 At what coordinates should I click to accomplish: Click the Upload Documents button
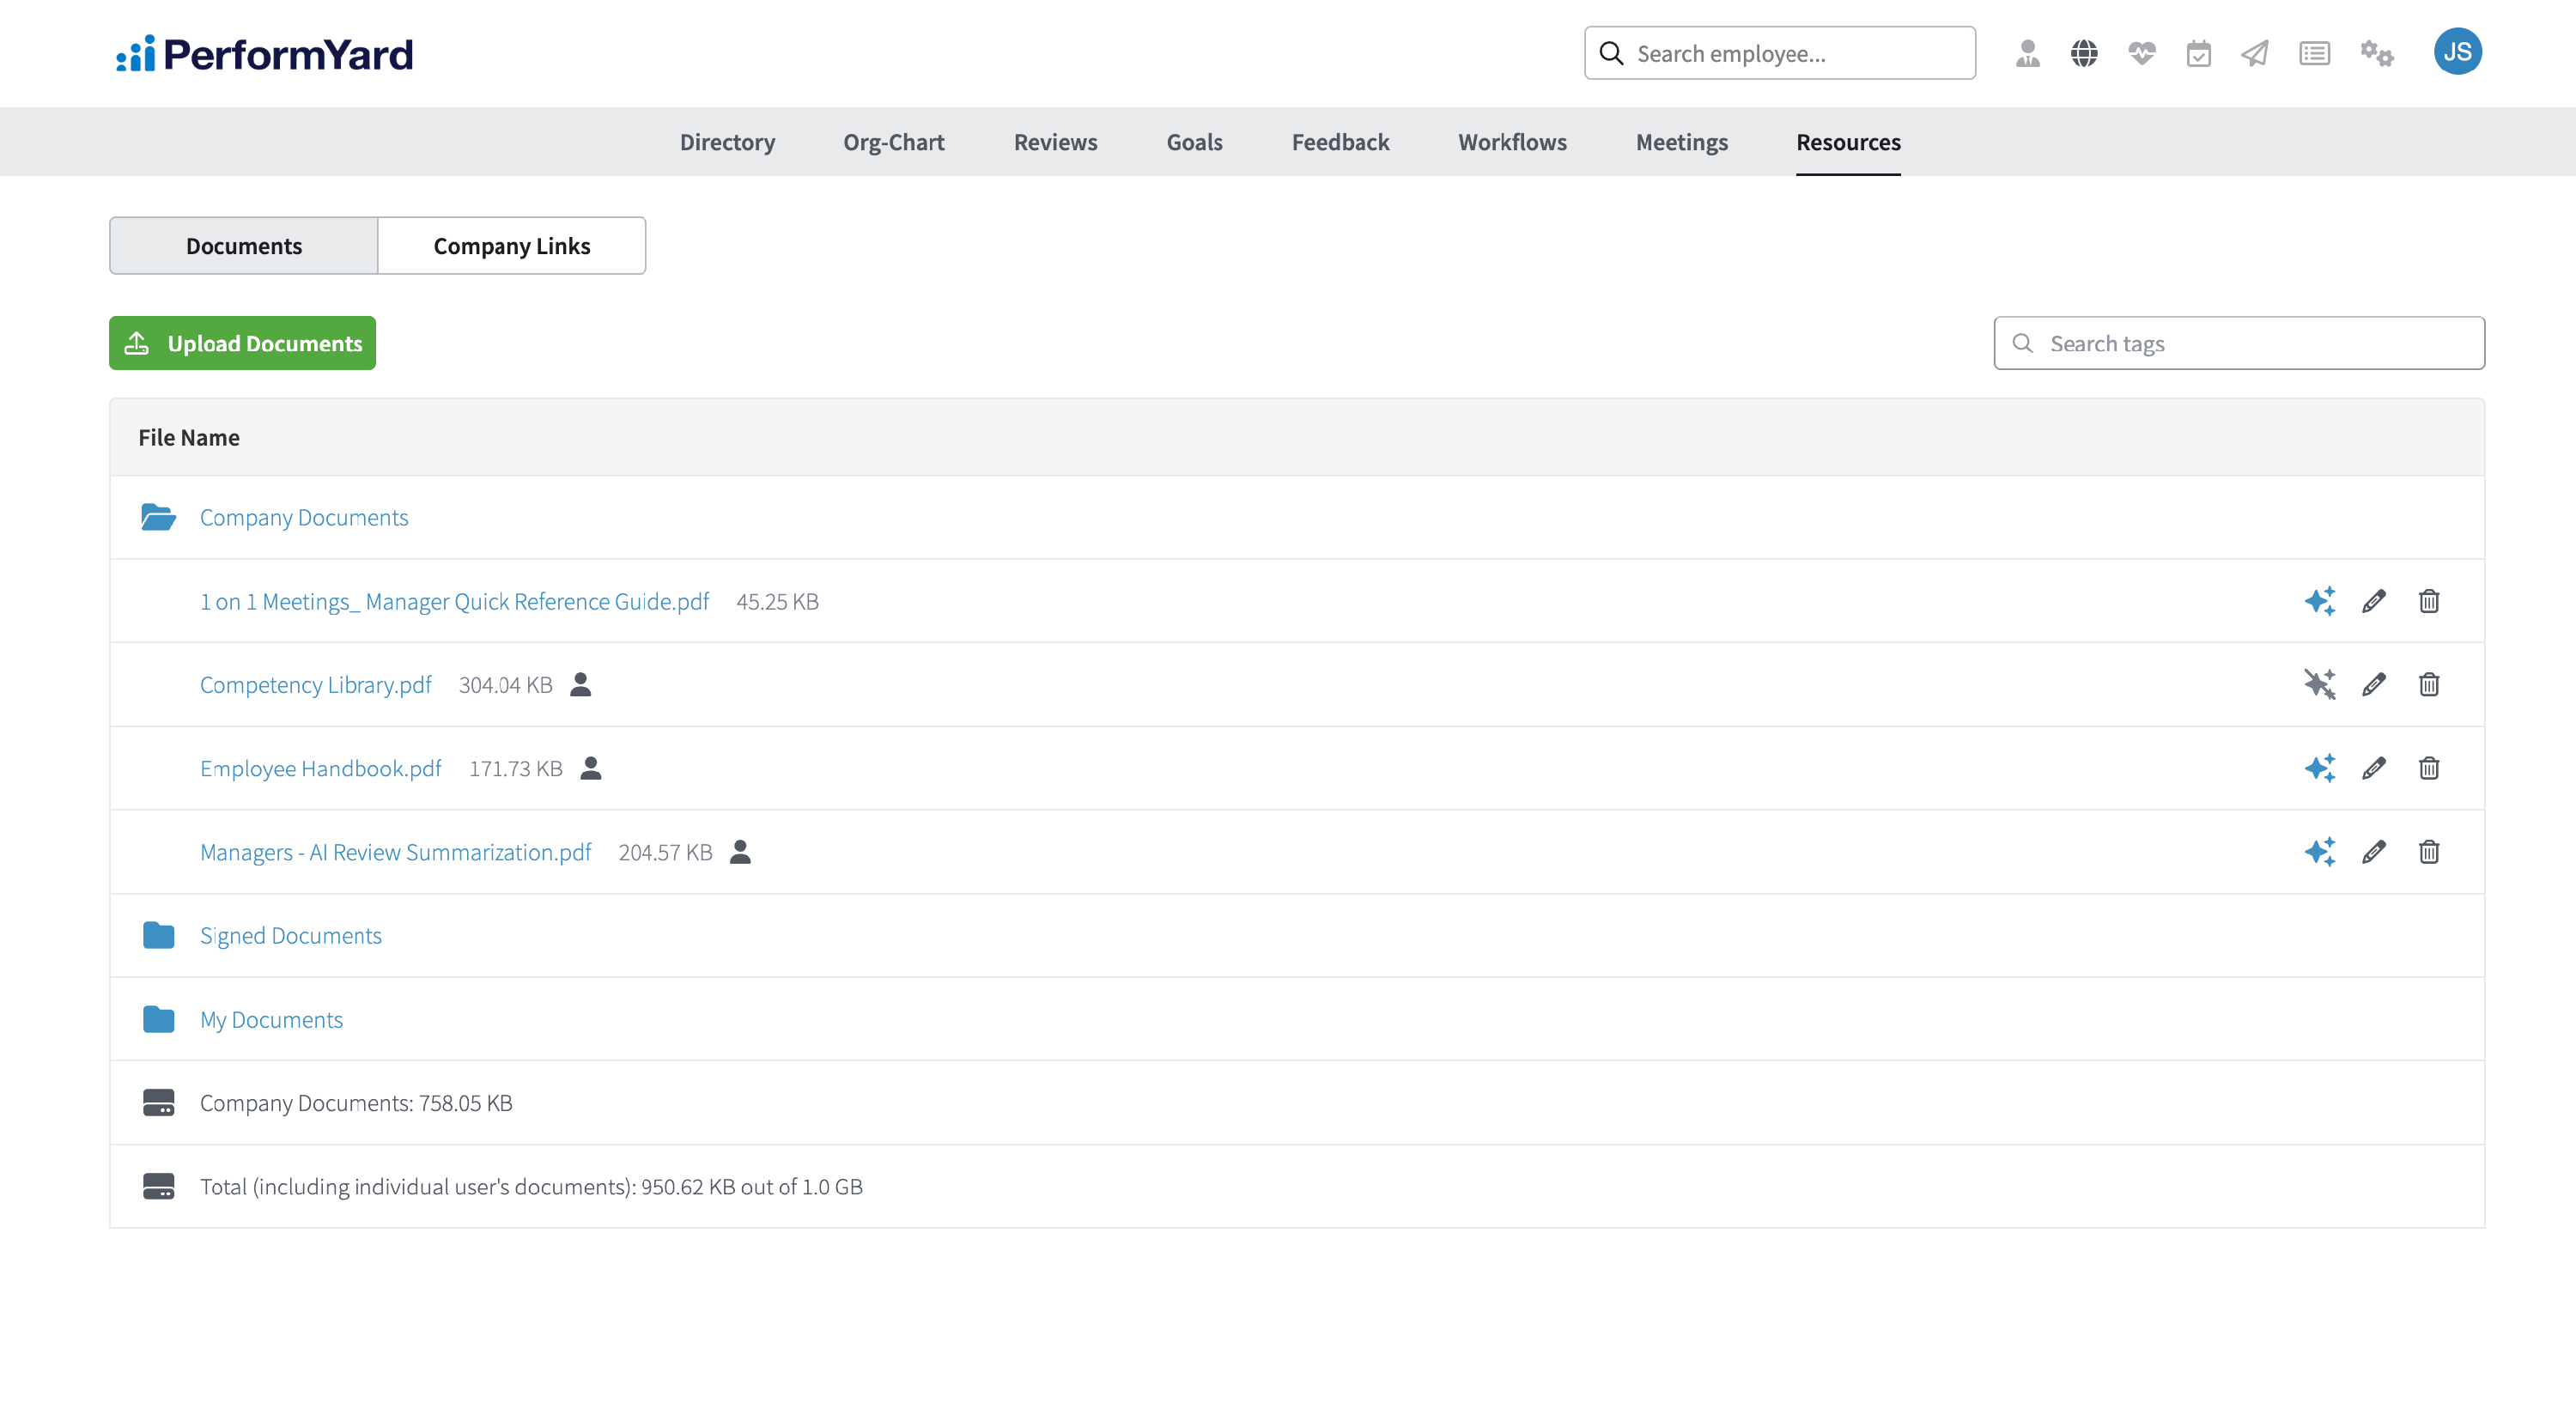(242, 343)
